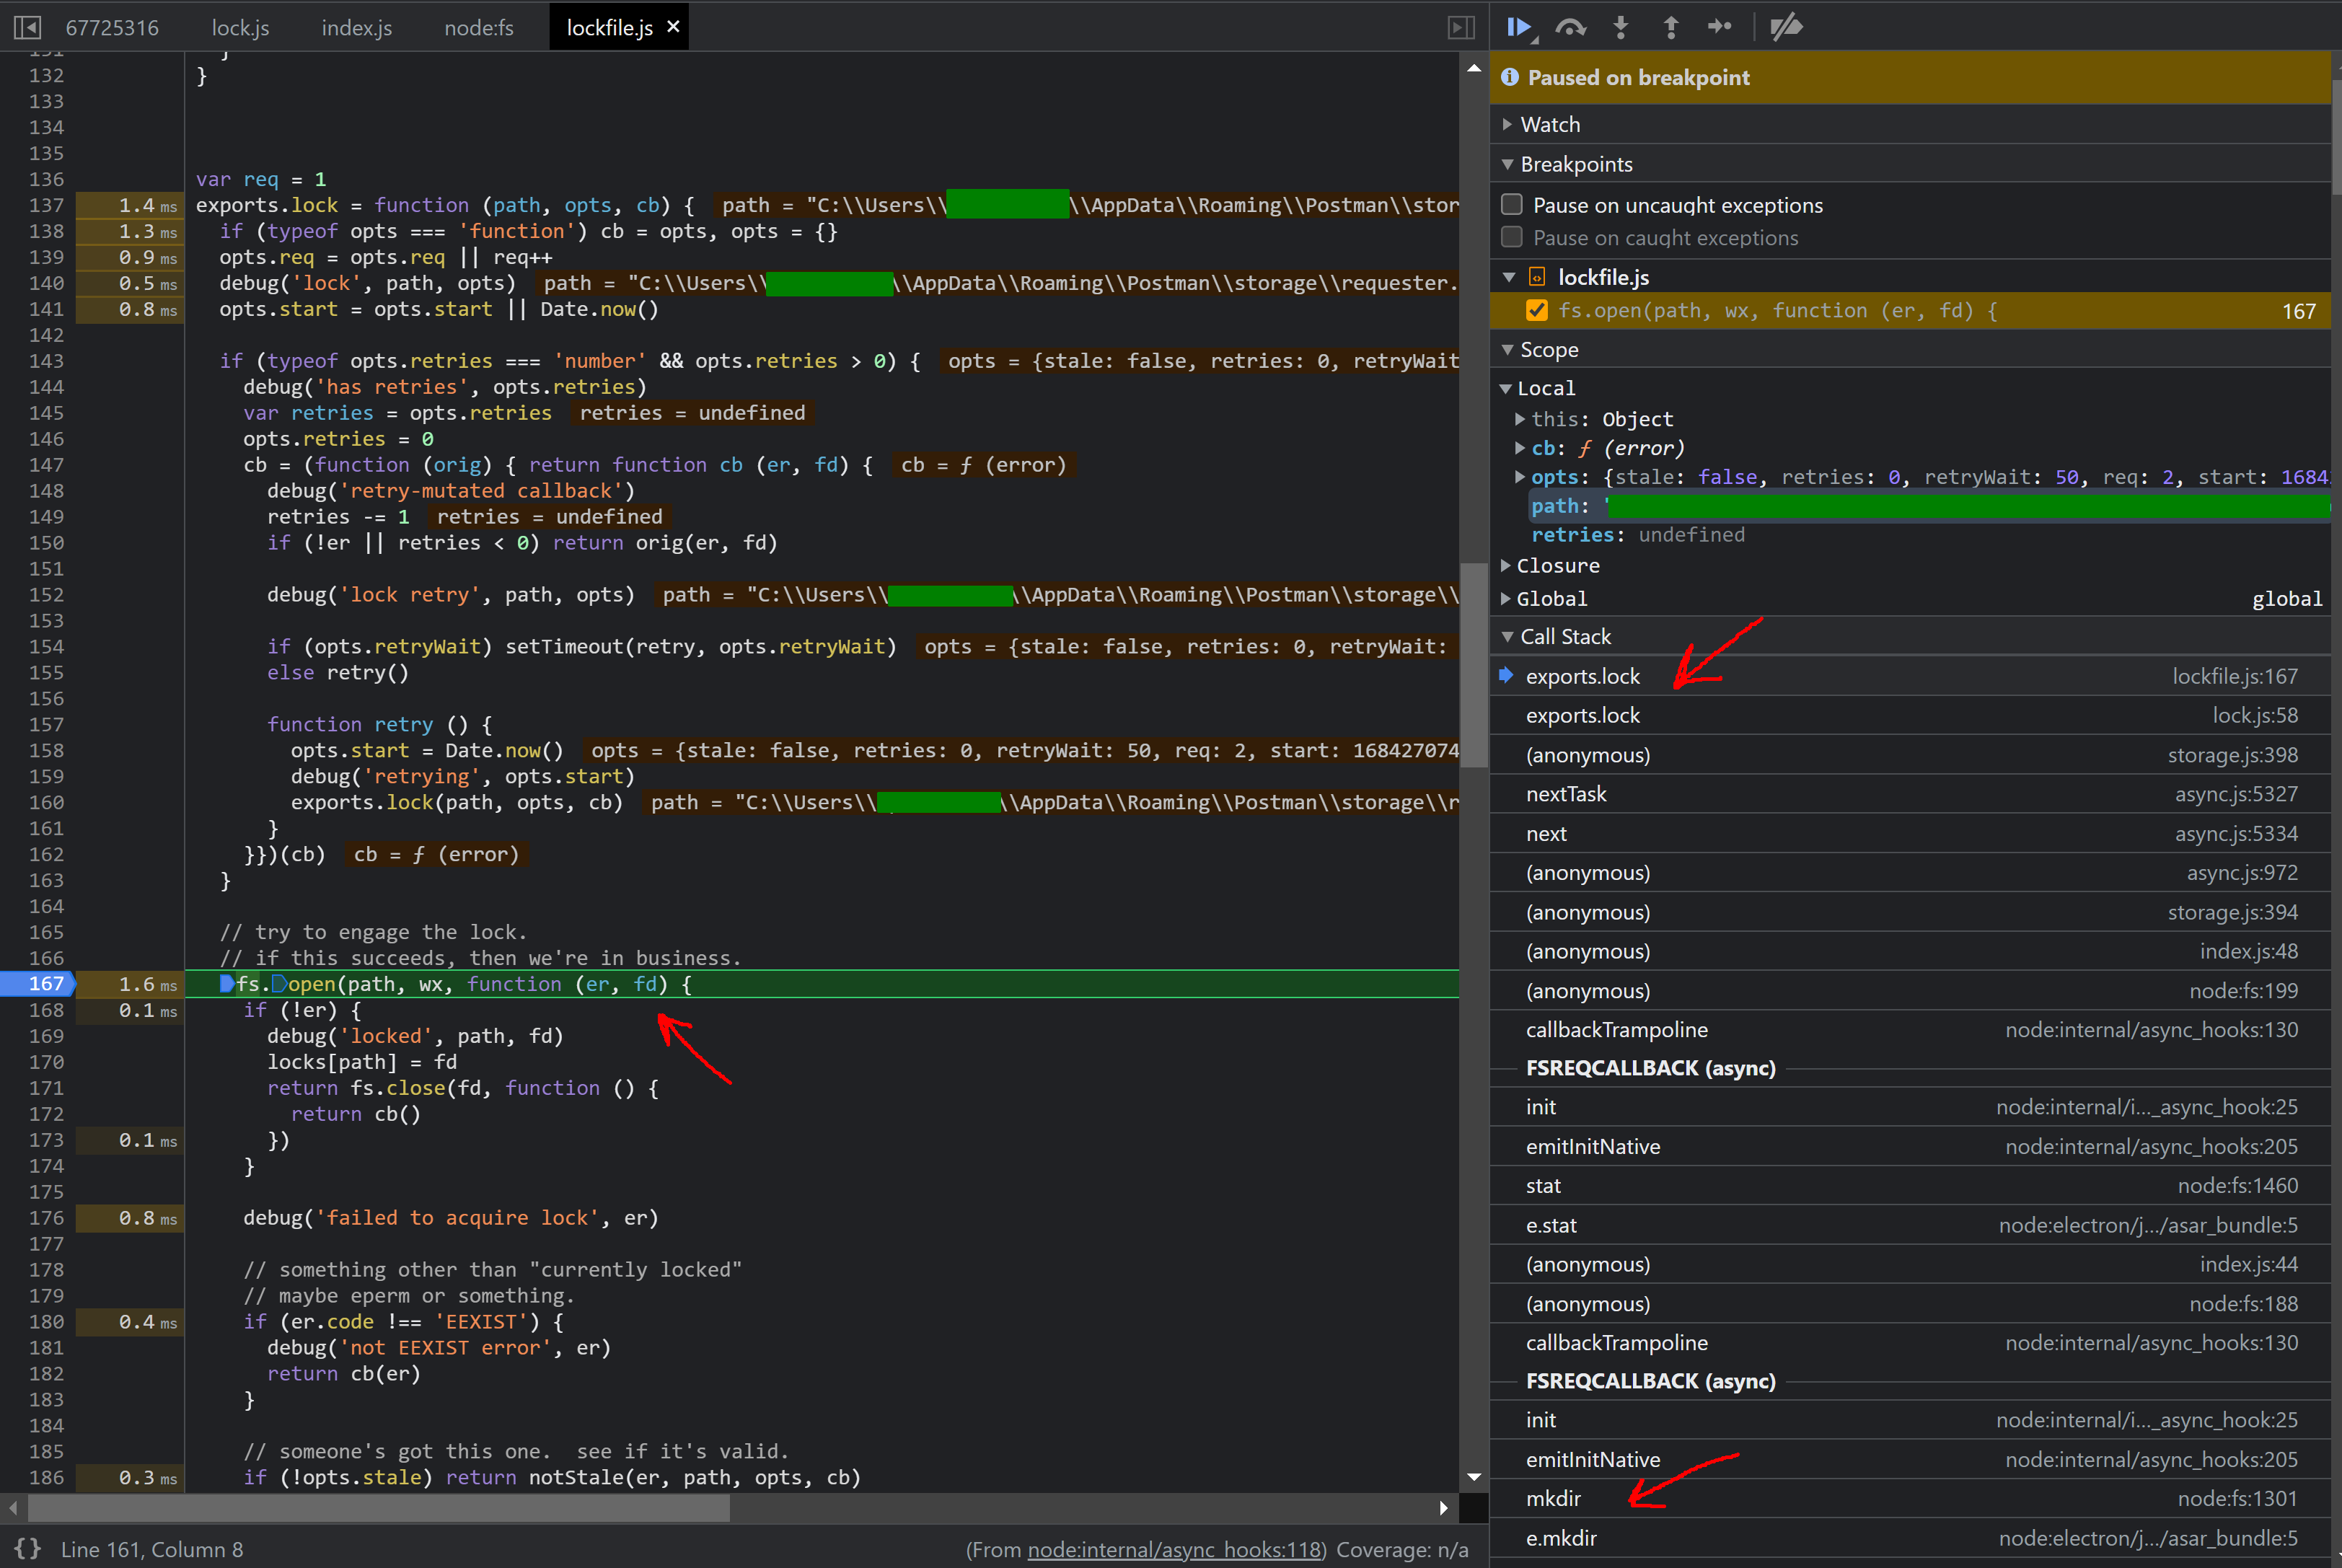Resume script execution button
Screen dimensions: 2342x1568
coord(1519,27)
